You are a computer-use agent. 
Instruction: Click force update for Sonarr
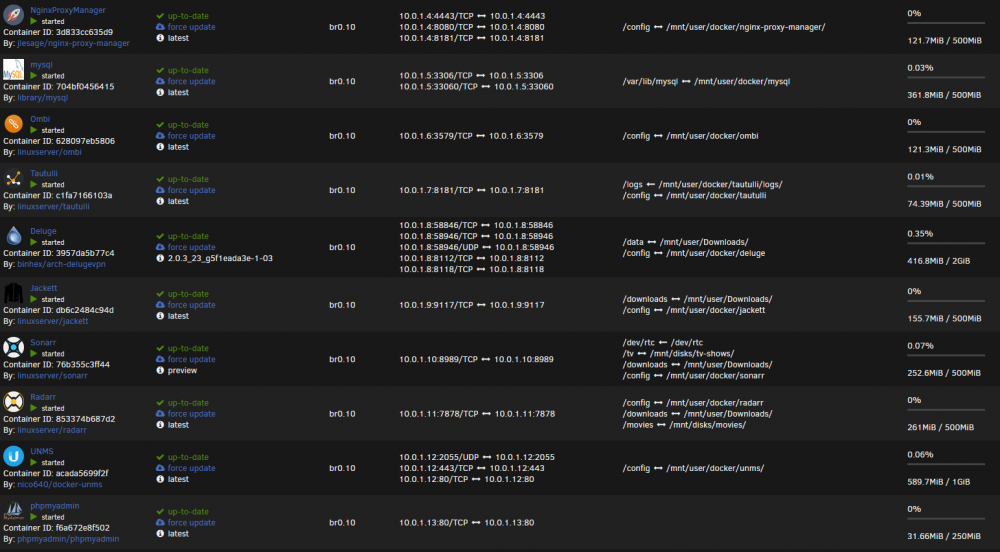(191, 360)
